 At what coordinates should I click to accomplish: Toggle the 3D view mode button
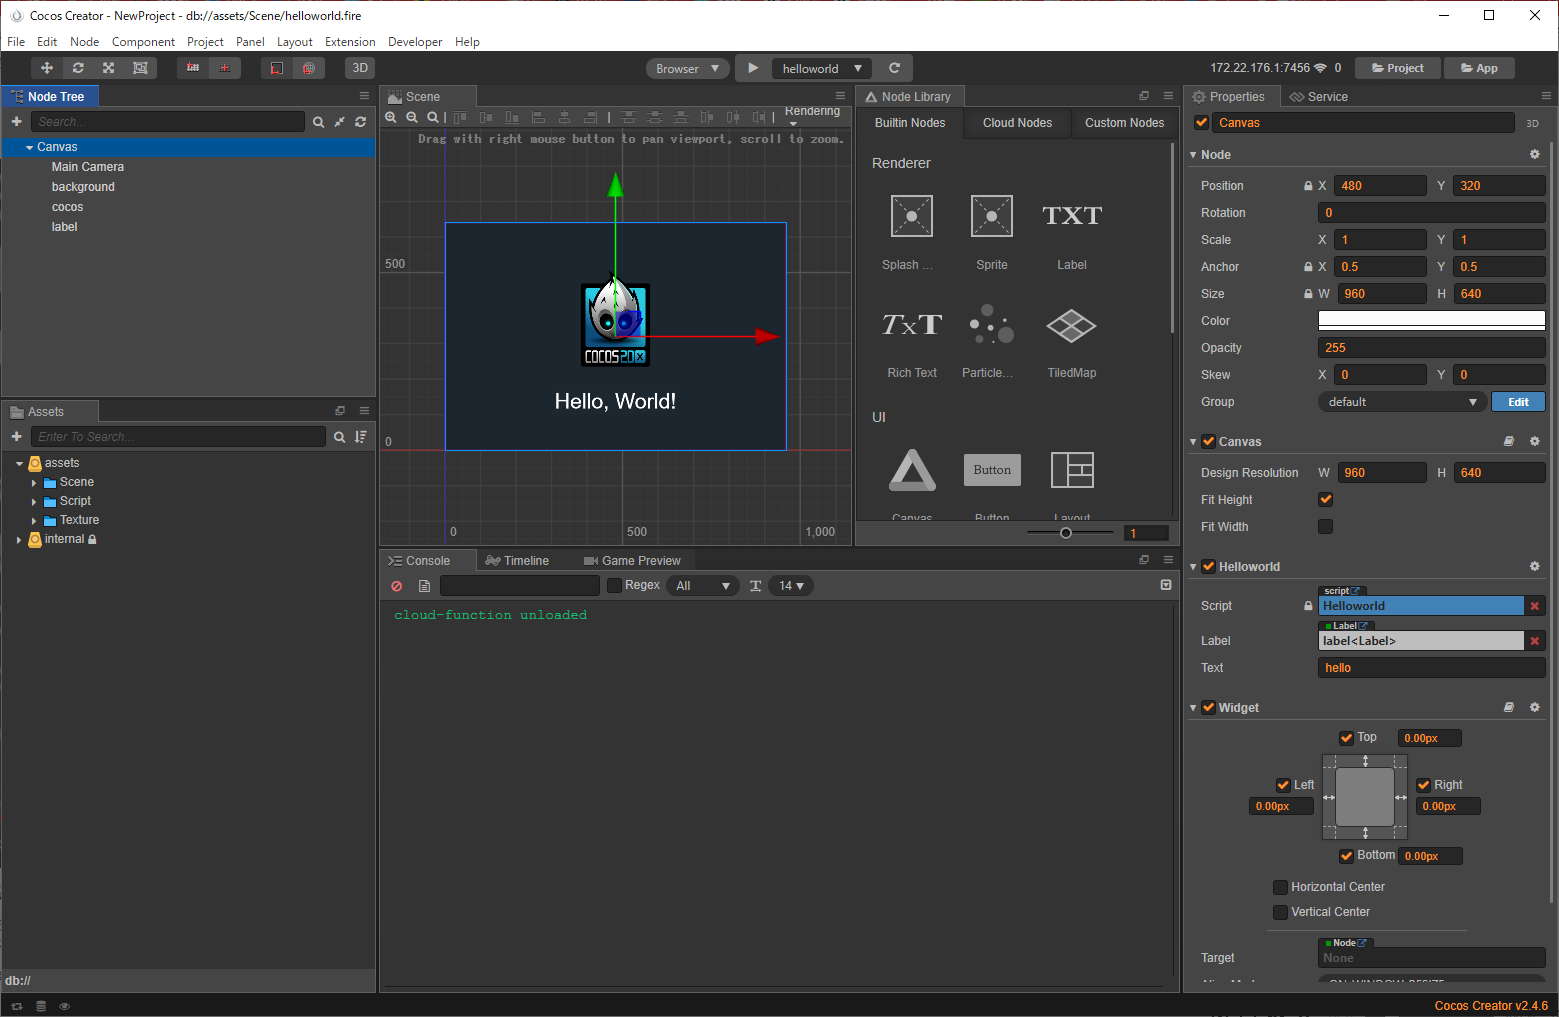360,68
